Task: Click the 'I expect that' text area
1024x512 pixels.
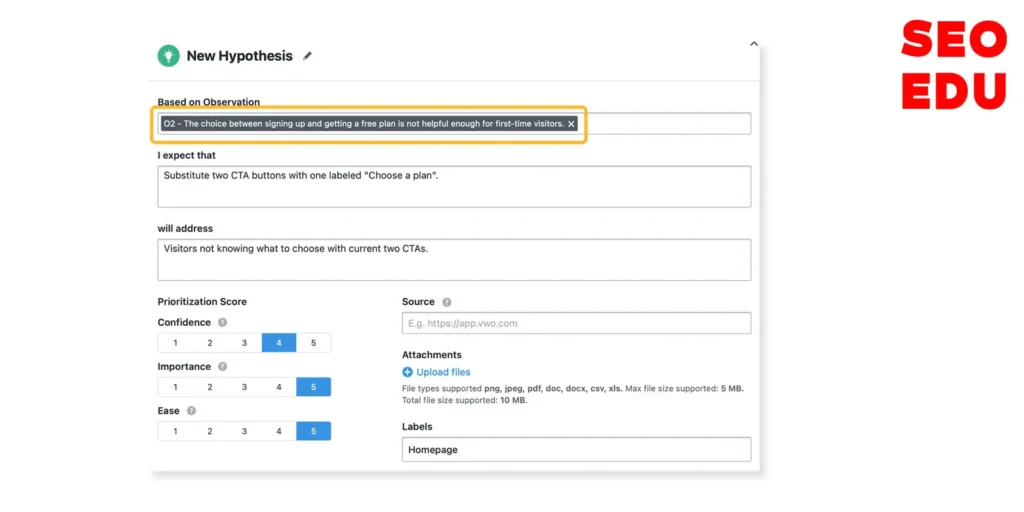Action: 454,186
